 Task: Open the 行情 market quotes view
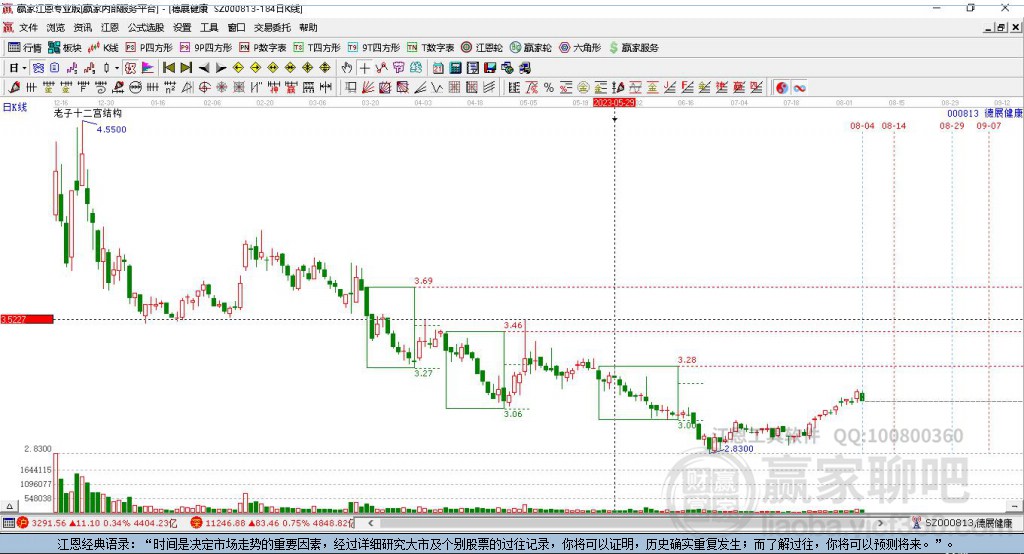click(25, 48)
